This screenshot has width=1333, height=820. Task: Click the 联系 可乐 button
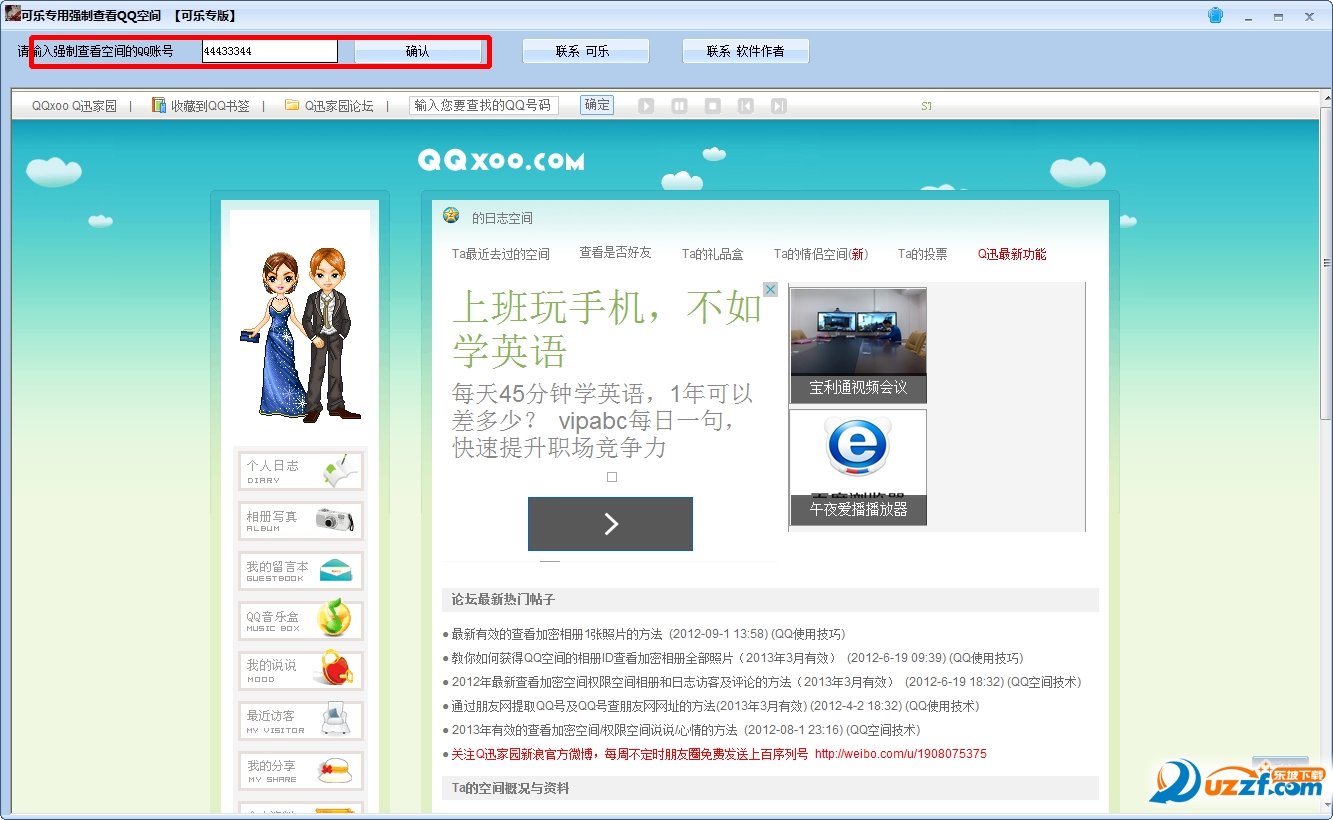(x=585, y=51)
